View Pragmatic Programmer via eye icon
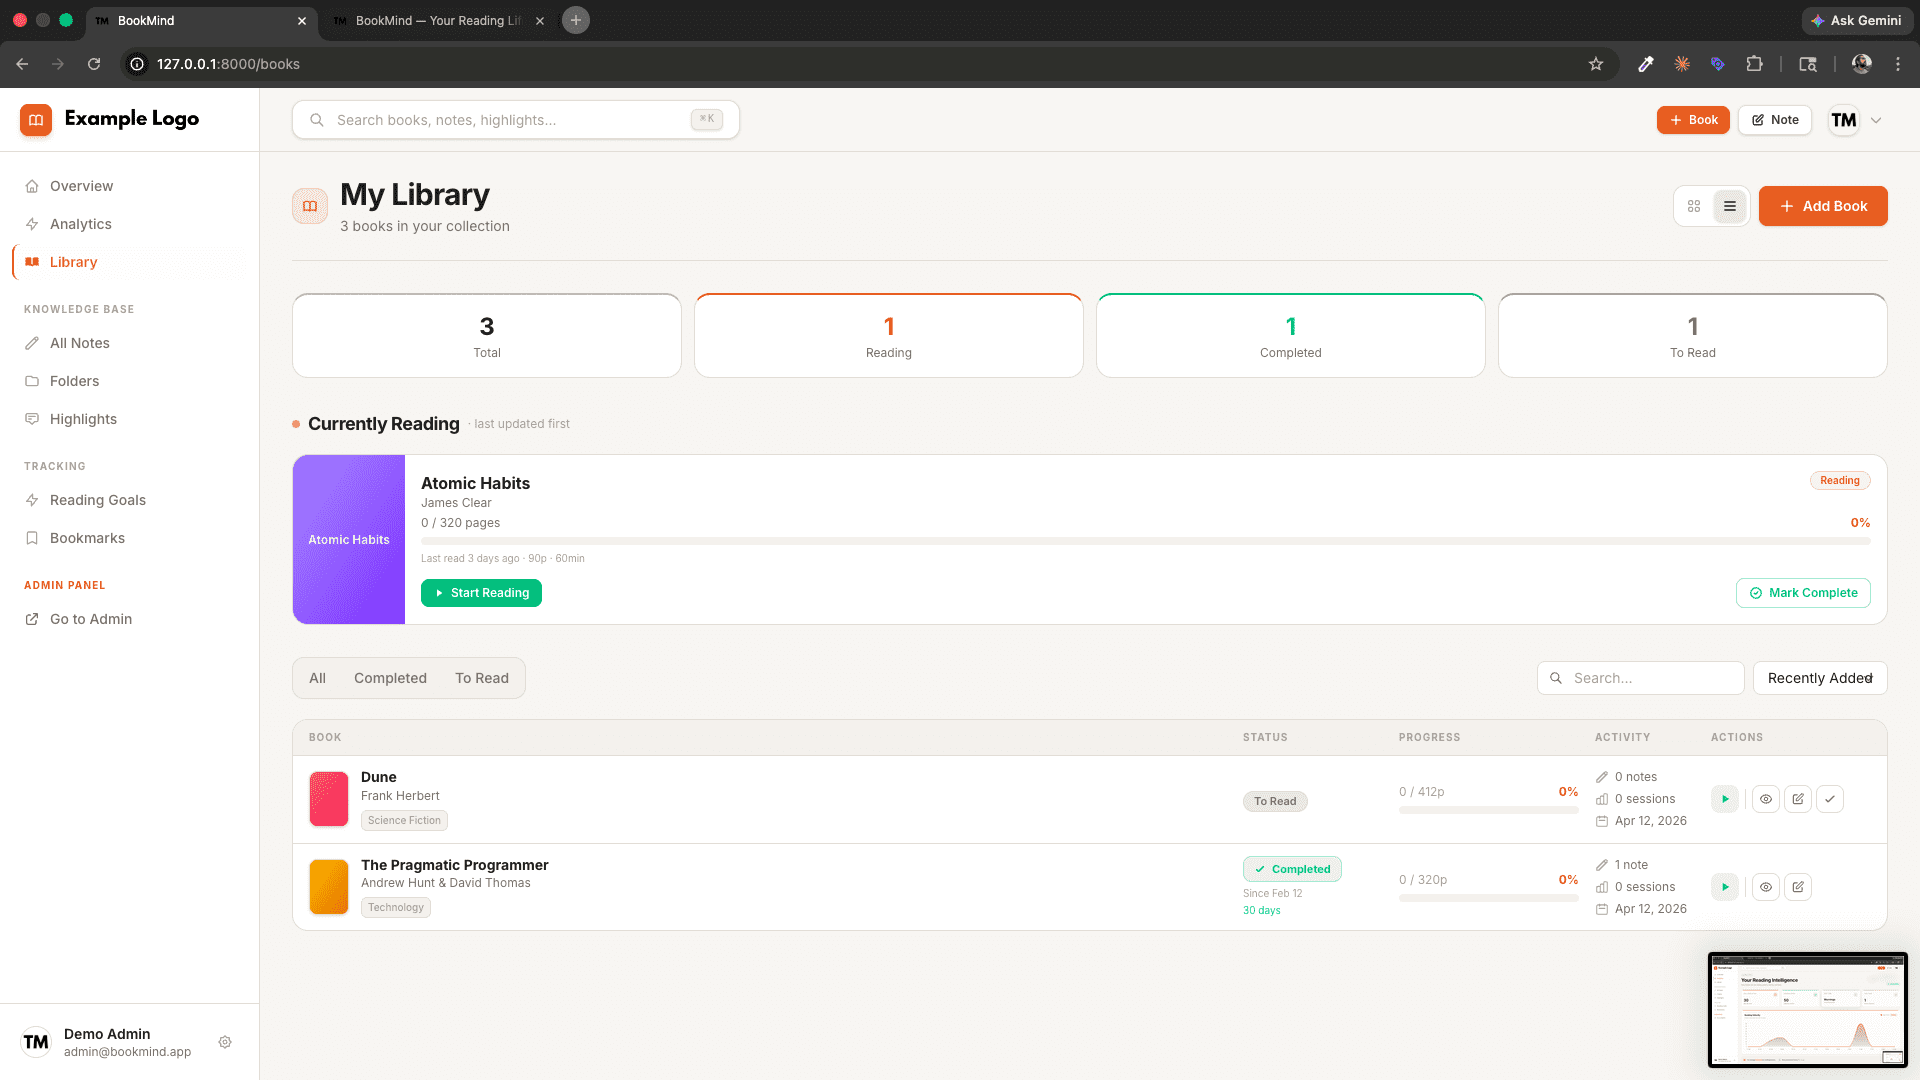Viewport: 1920px width, 1080px height. tap(1766, 887)
